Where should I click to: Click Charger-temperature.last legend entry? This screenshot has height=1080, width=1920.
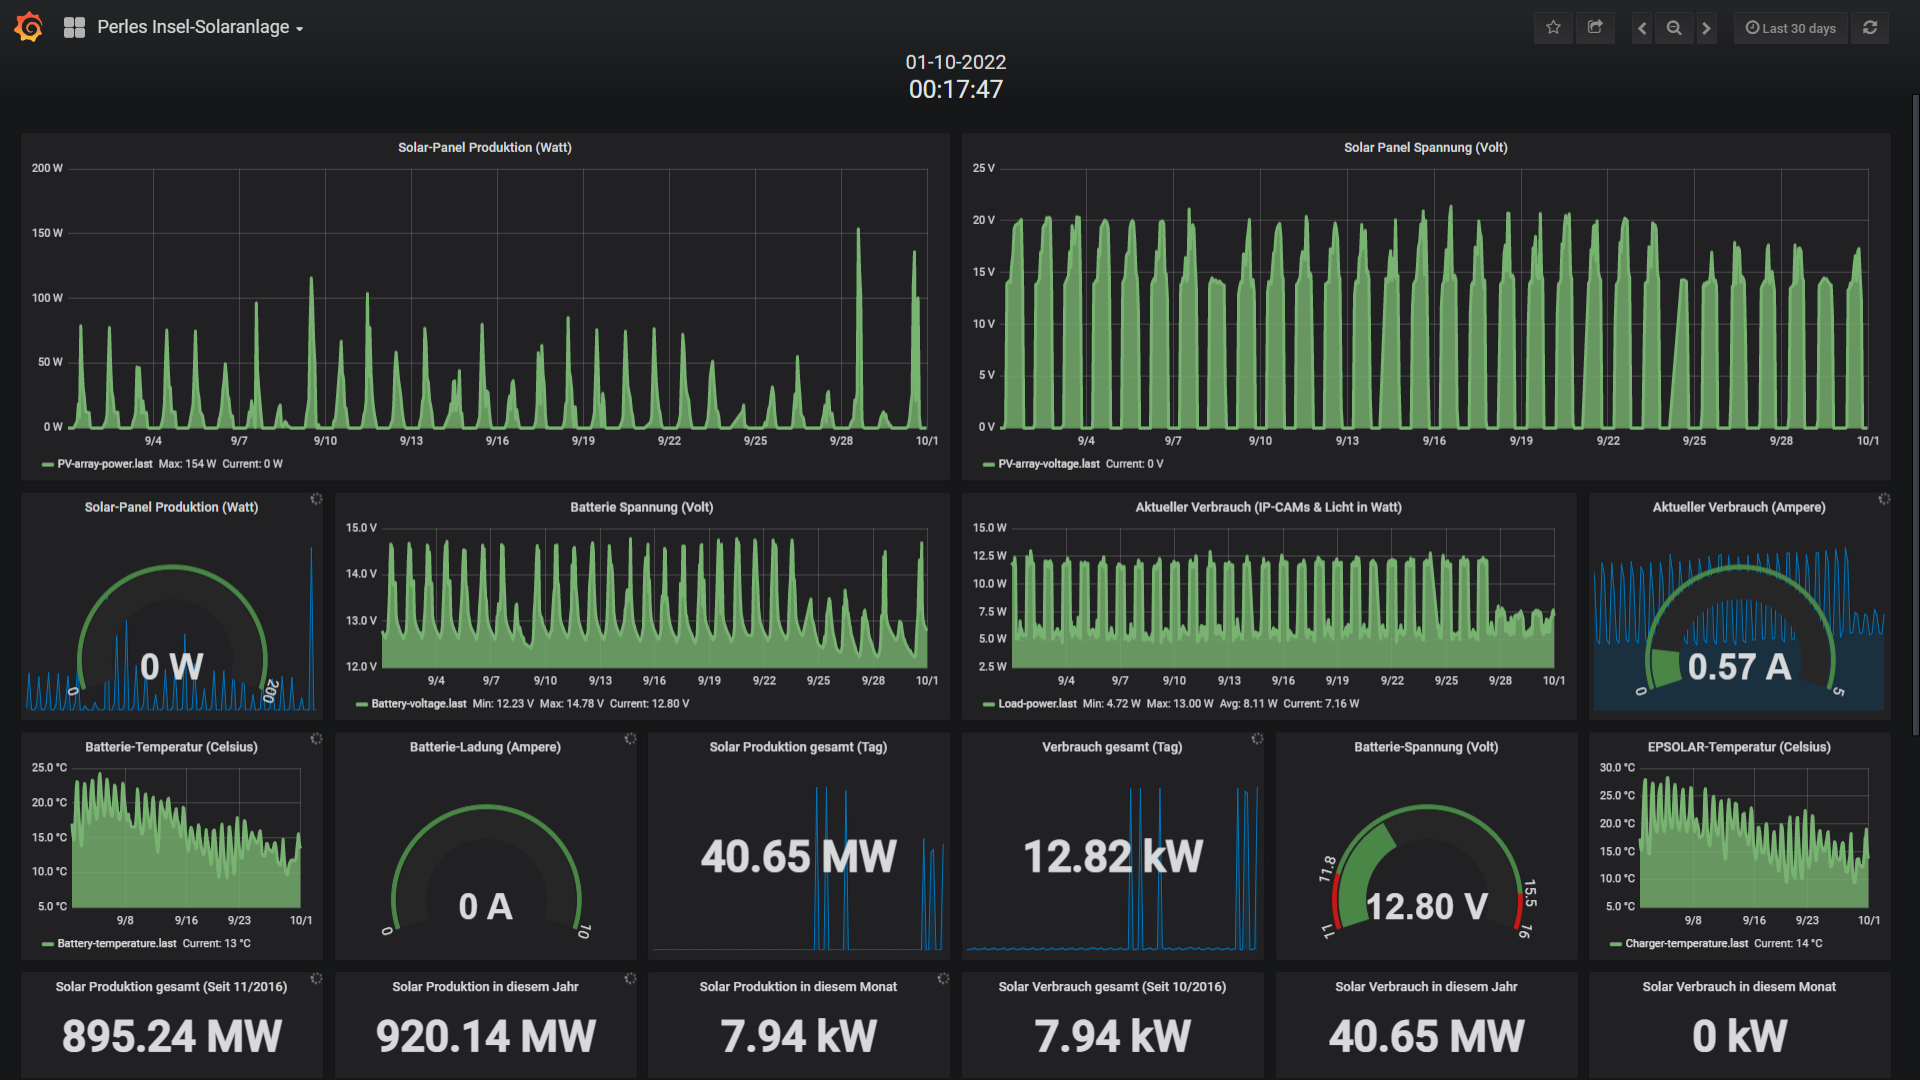[1686, 944]
